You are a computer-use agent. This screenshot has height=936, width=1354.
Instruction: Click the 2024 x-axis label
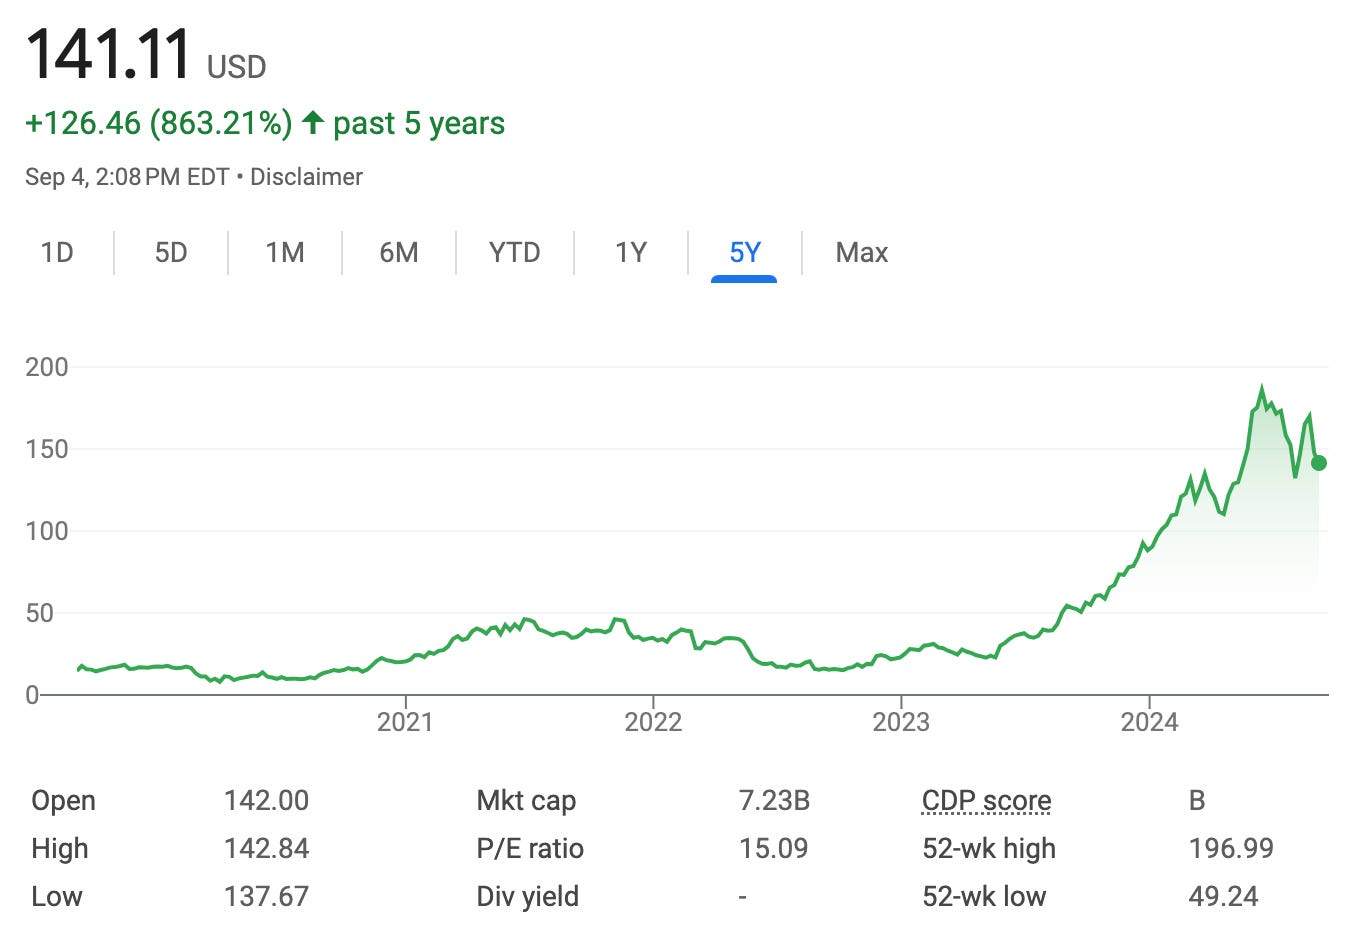[x=1149, y=722]
